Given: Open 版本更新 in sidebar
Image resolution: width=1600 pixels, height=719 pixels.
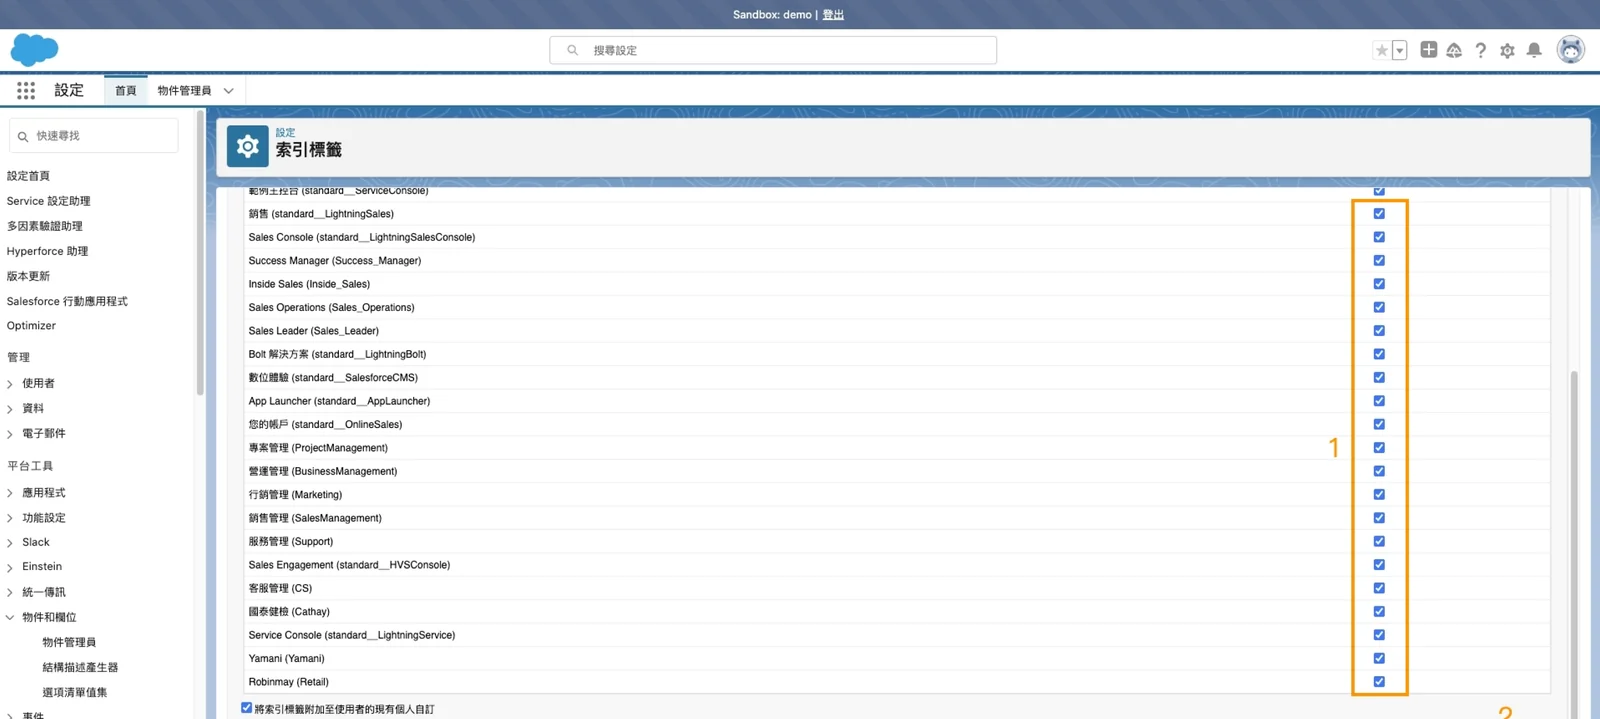Looking at the screenshot, I should point(28,276).
